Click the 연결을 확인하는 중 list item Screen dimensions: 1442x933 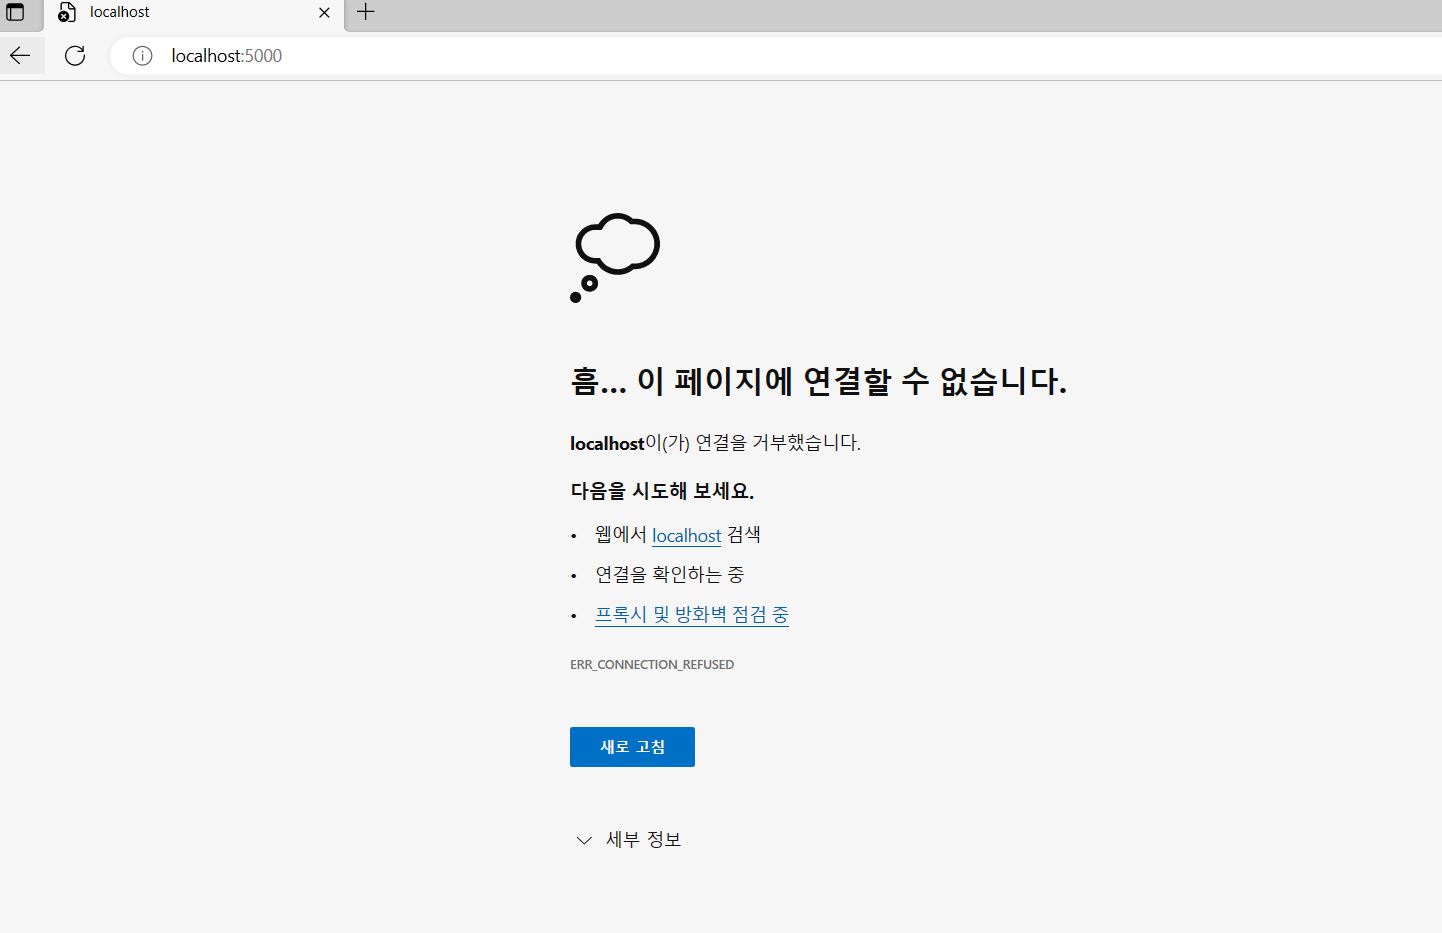coord(669,575)
